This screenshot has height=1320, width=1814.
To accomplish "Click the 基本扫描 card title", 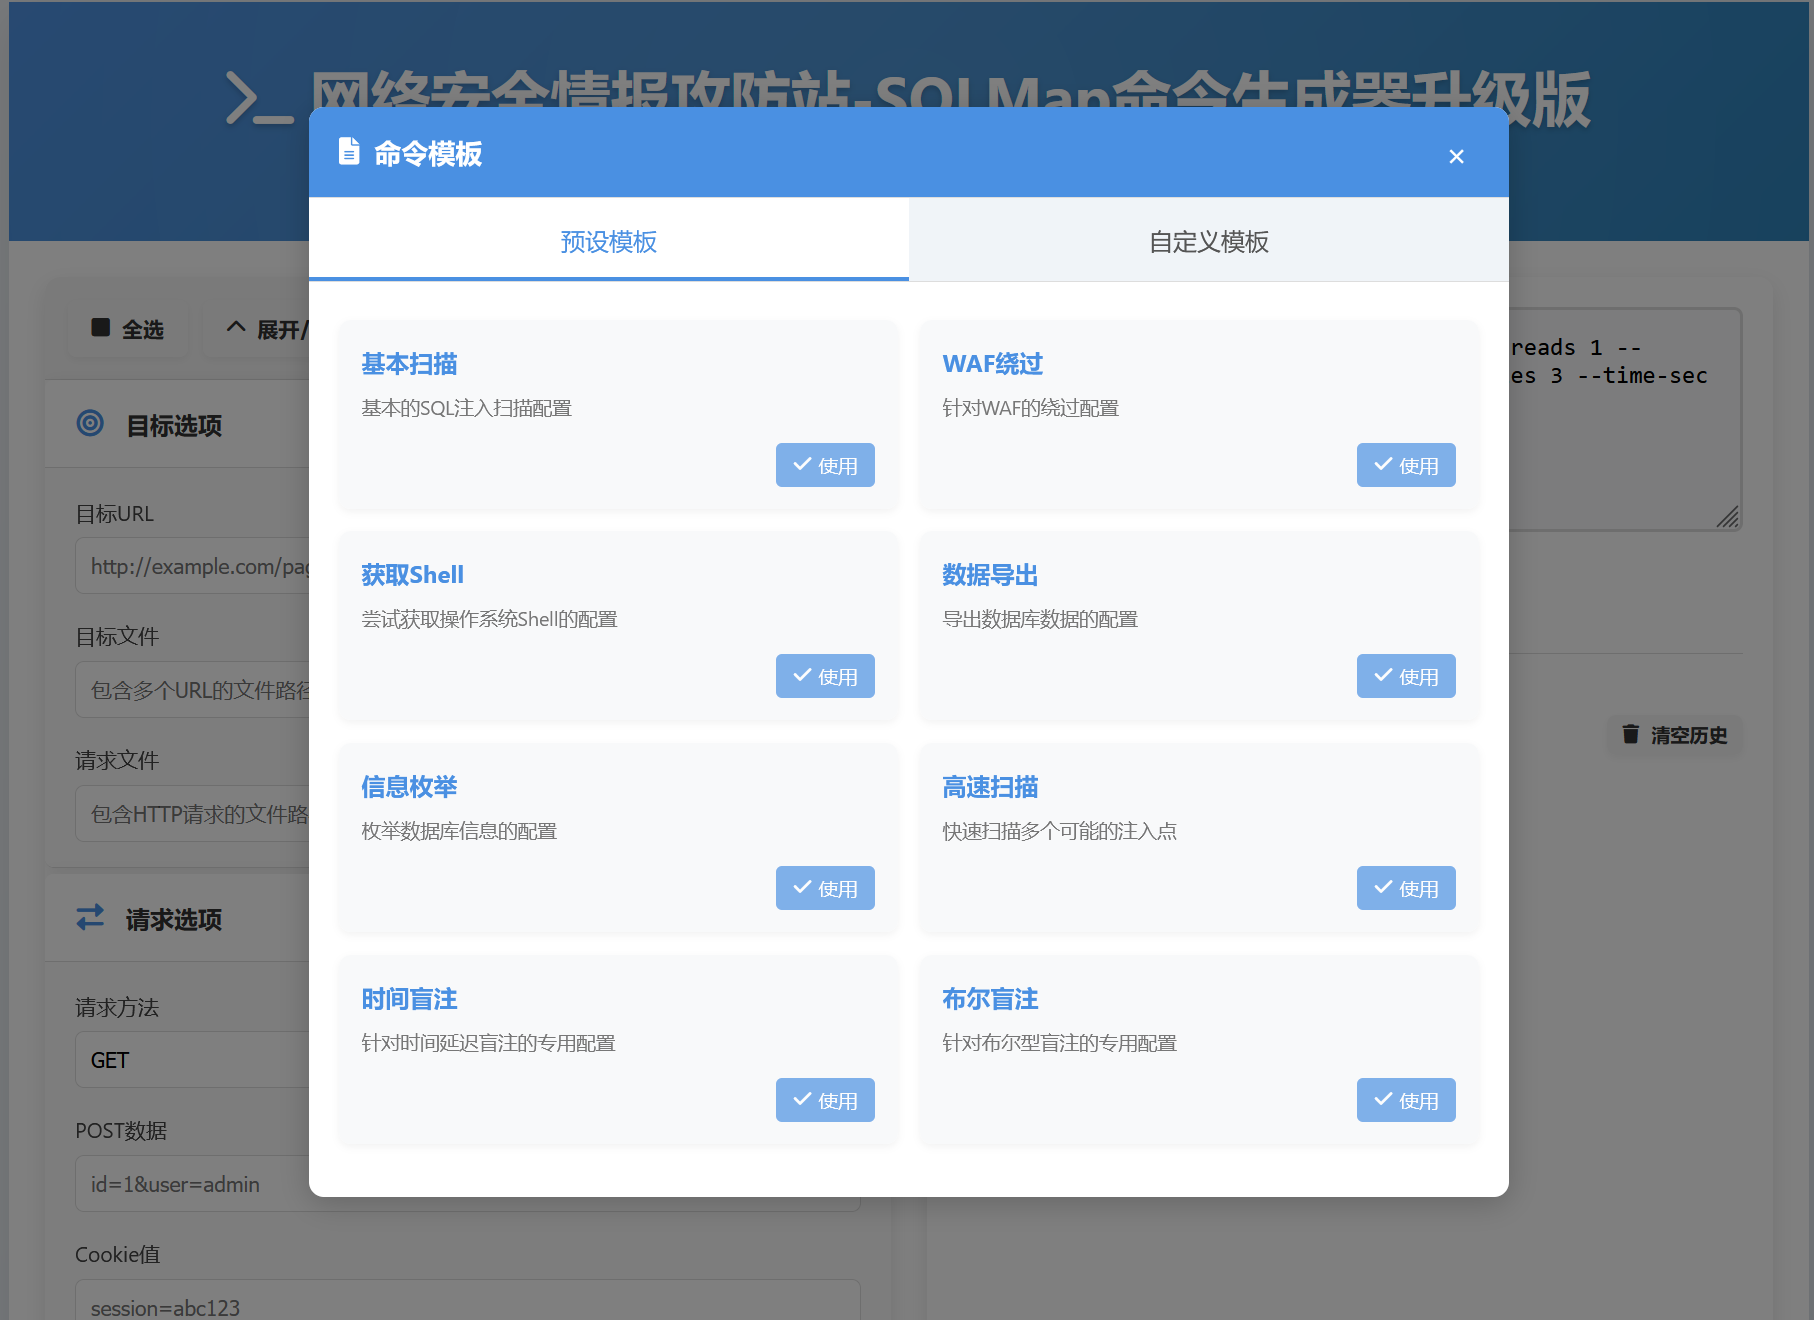I will tap(409, 364).
